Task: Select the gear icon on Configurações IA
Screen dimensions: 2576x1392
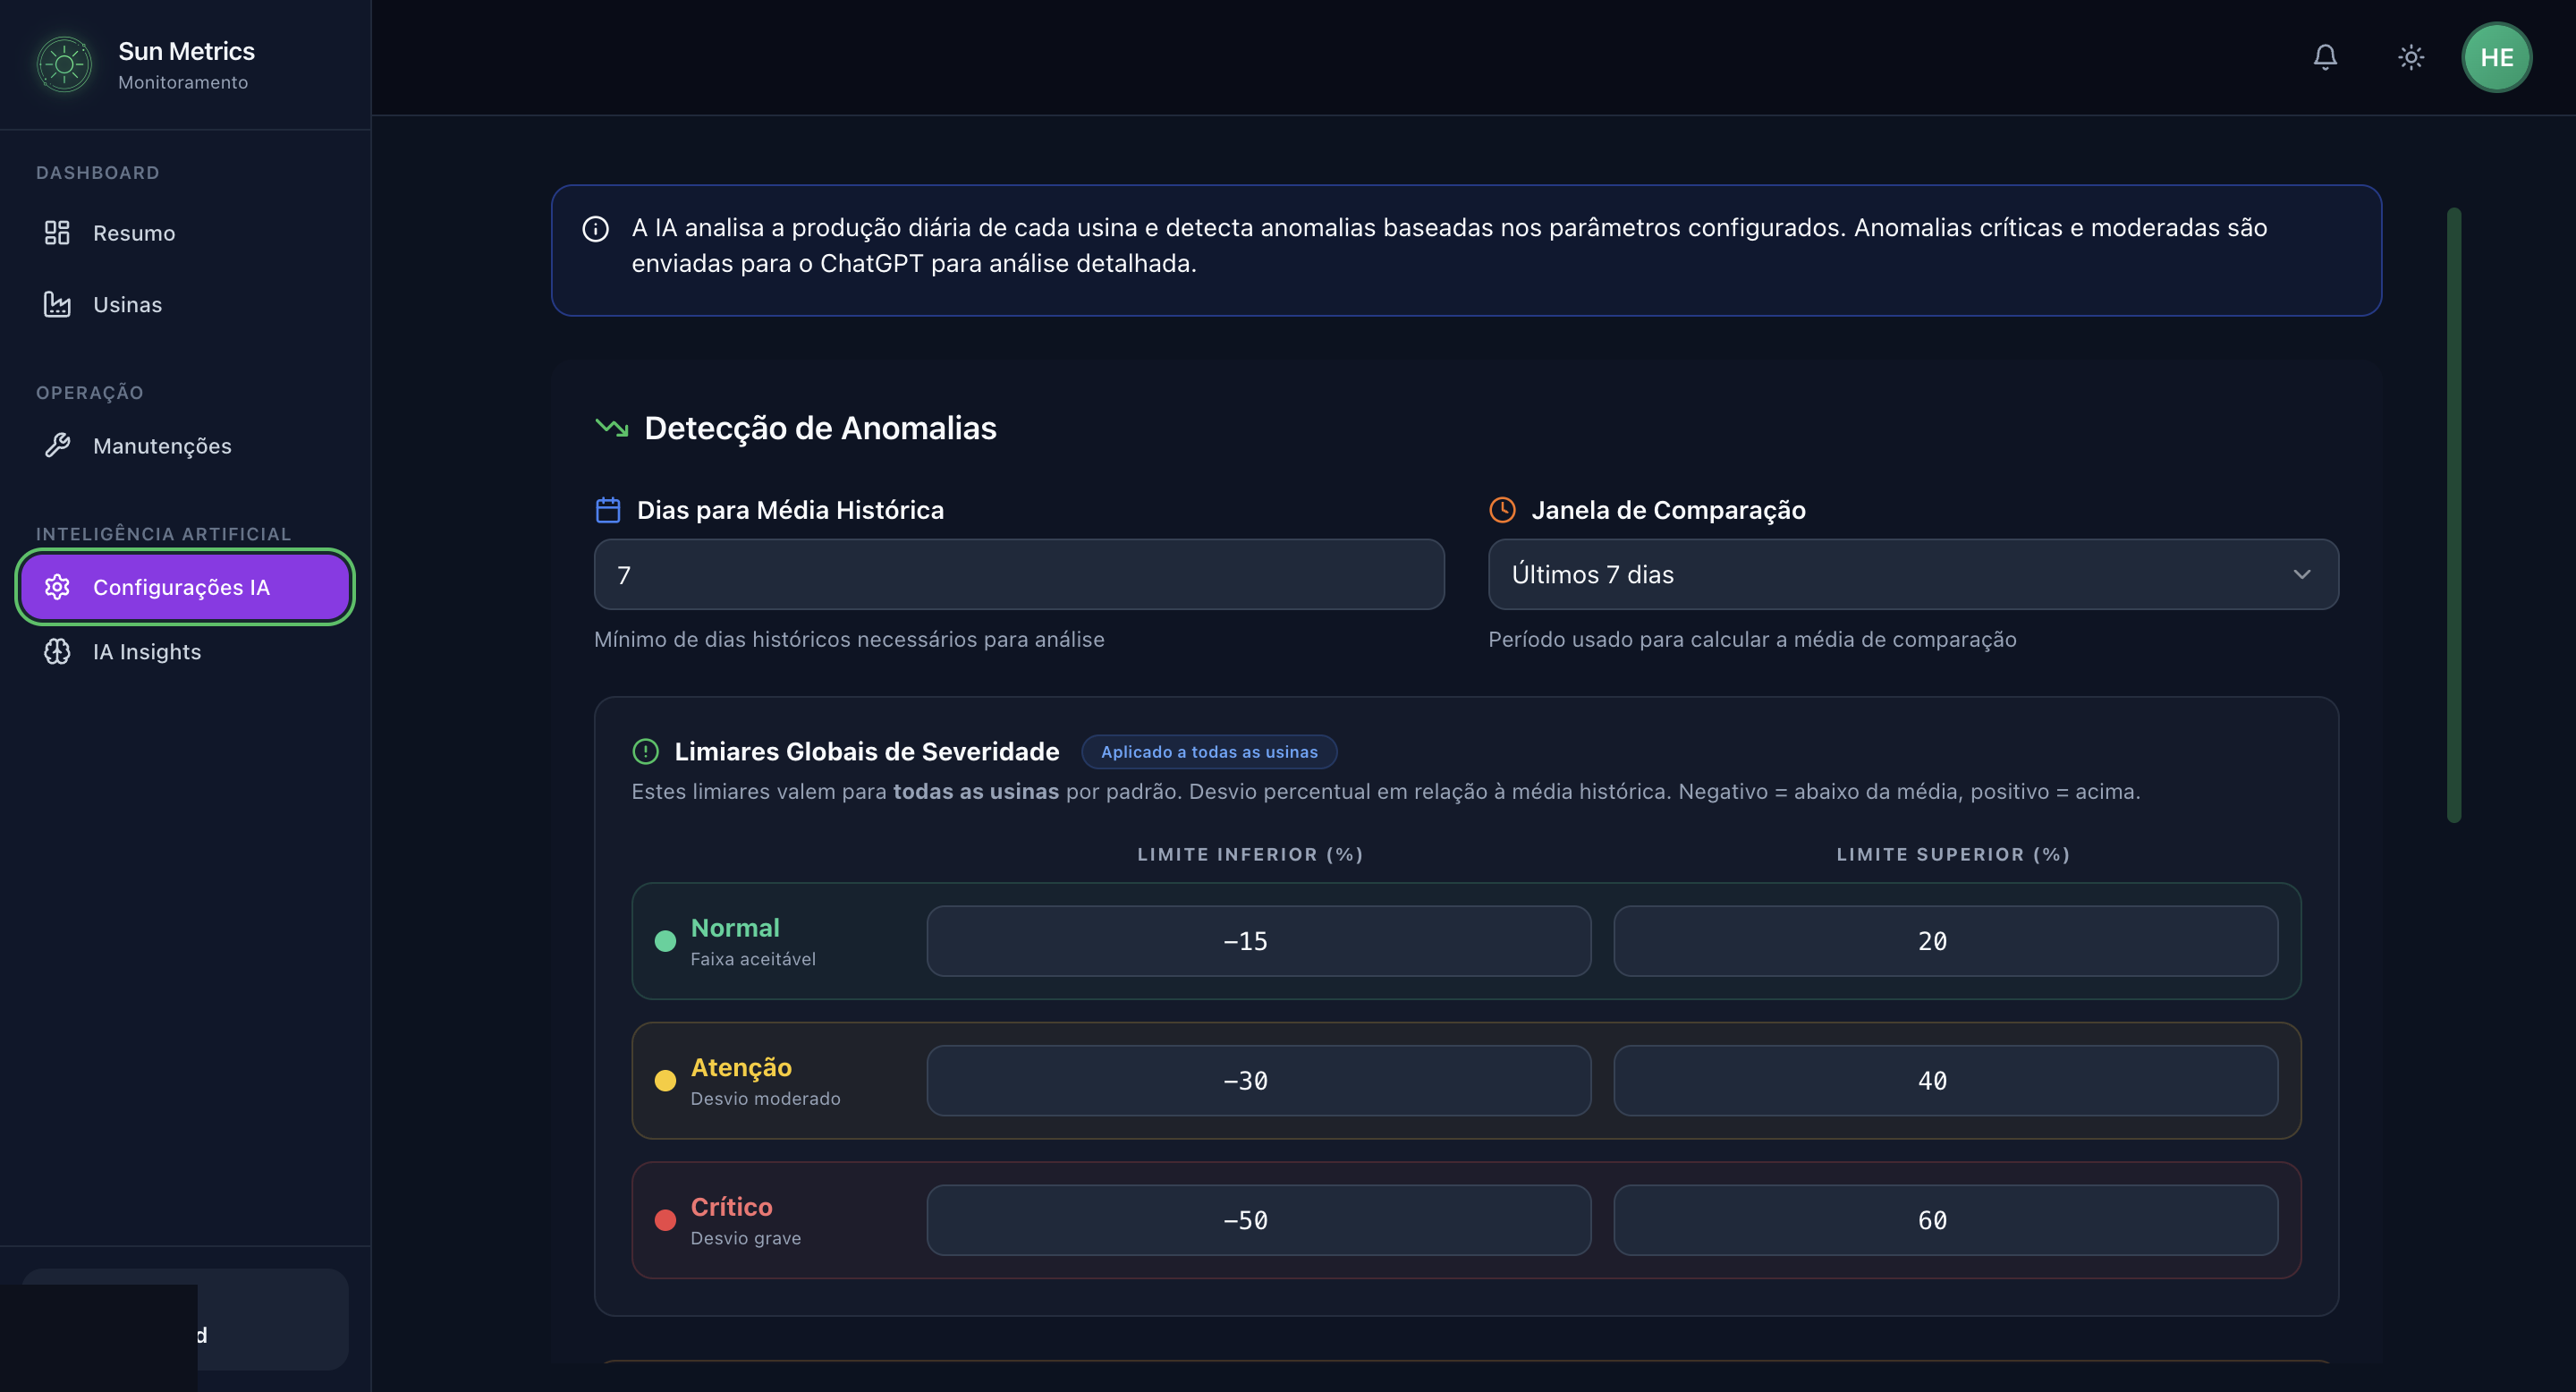Action: click(x=57, y=587)
